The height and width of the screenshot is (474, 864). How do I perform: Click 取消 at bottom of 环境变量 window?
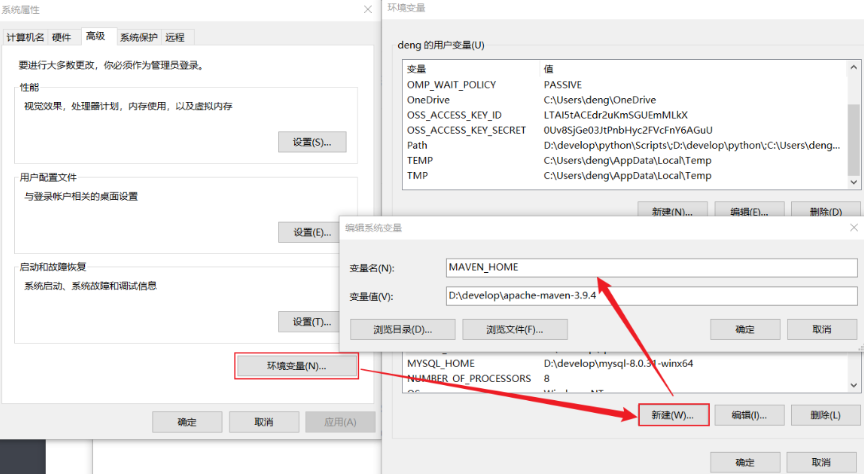821,462
